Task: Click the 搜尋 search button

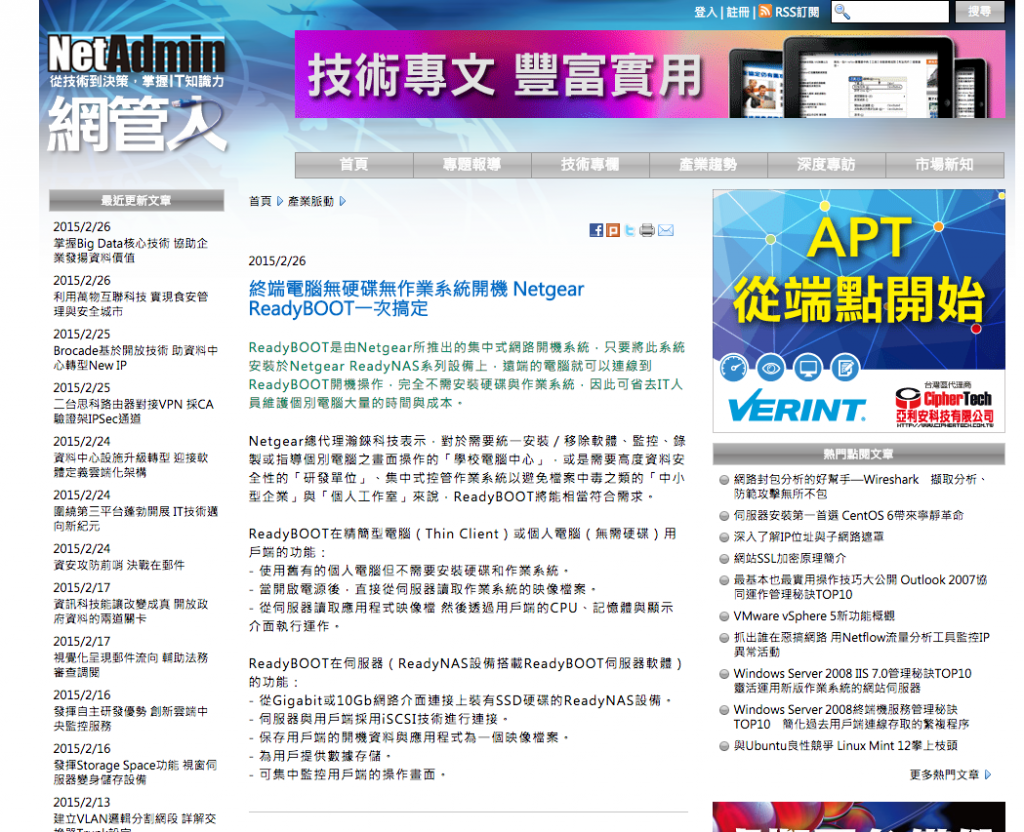Action: [x=979, y=11]
